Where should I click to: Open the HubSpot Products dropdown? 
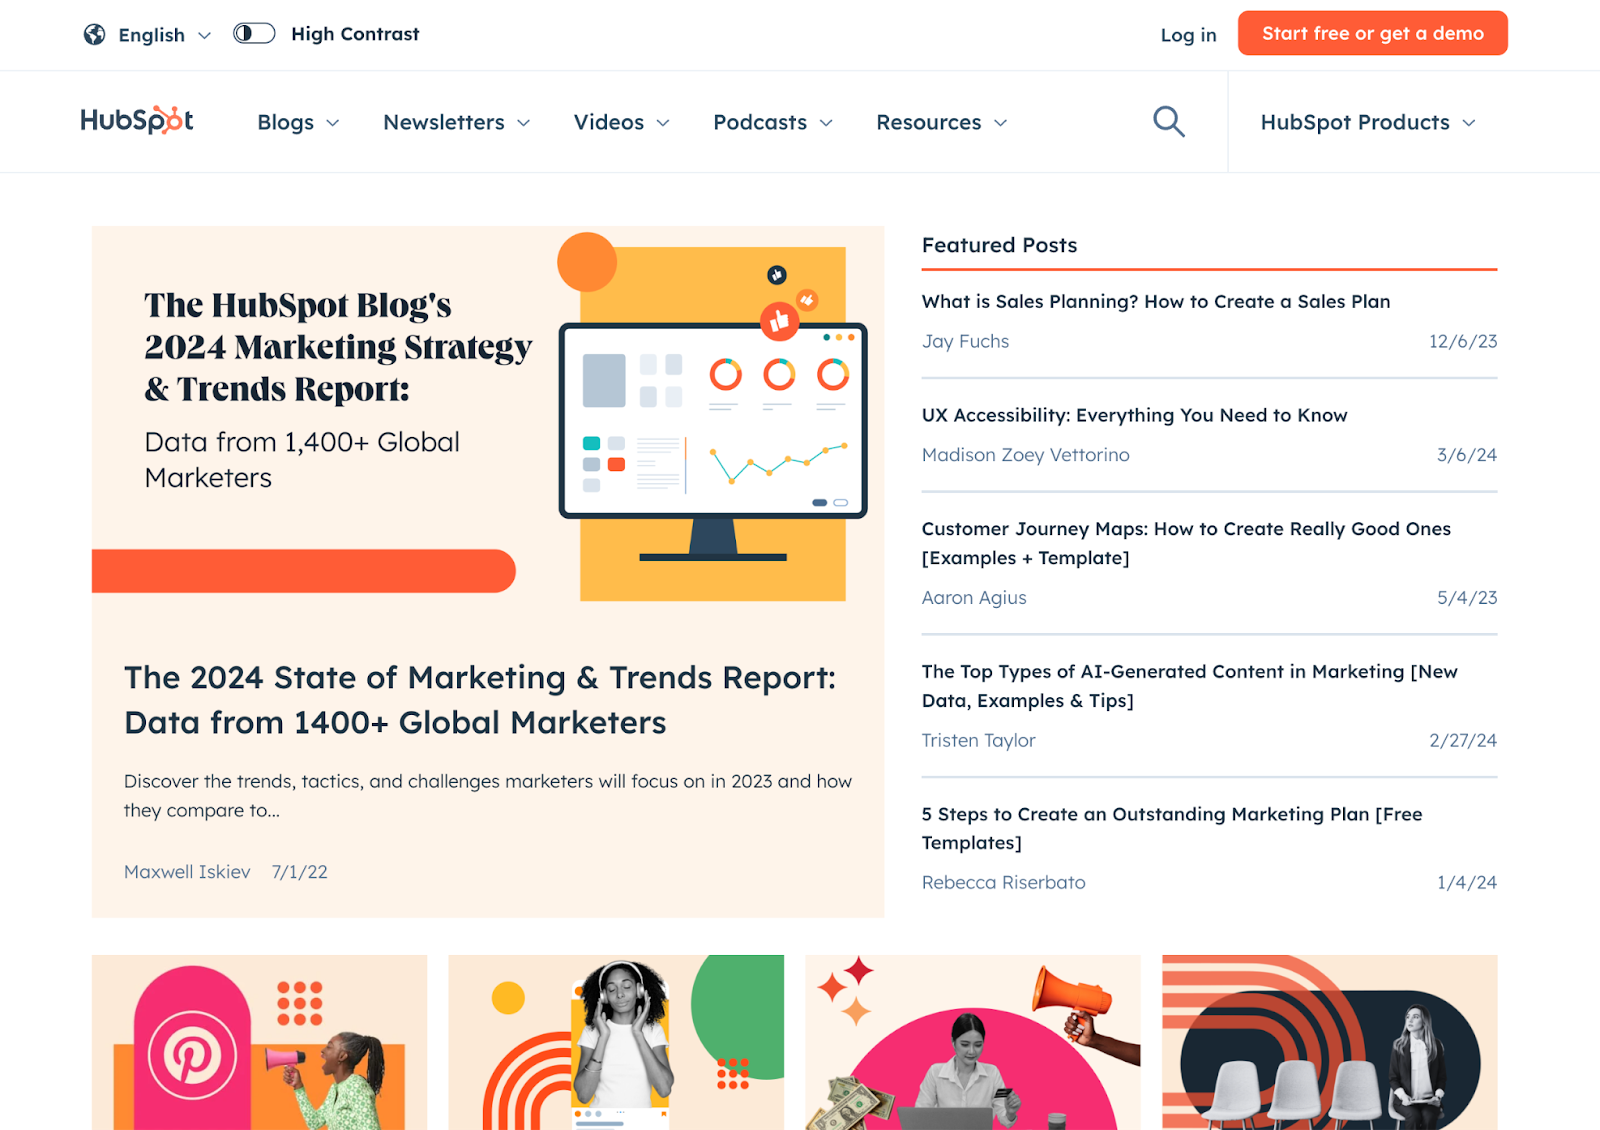[x=1367, y=122]
